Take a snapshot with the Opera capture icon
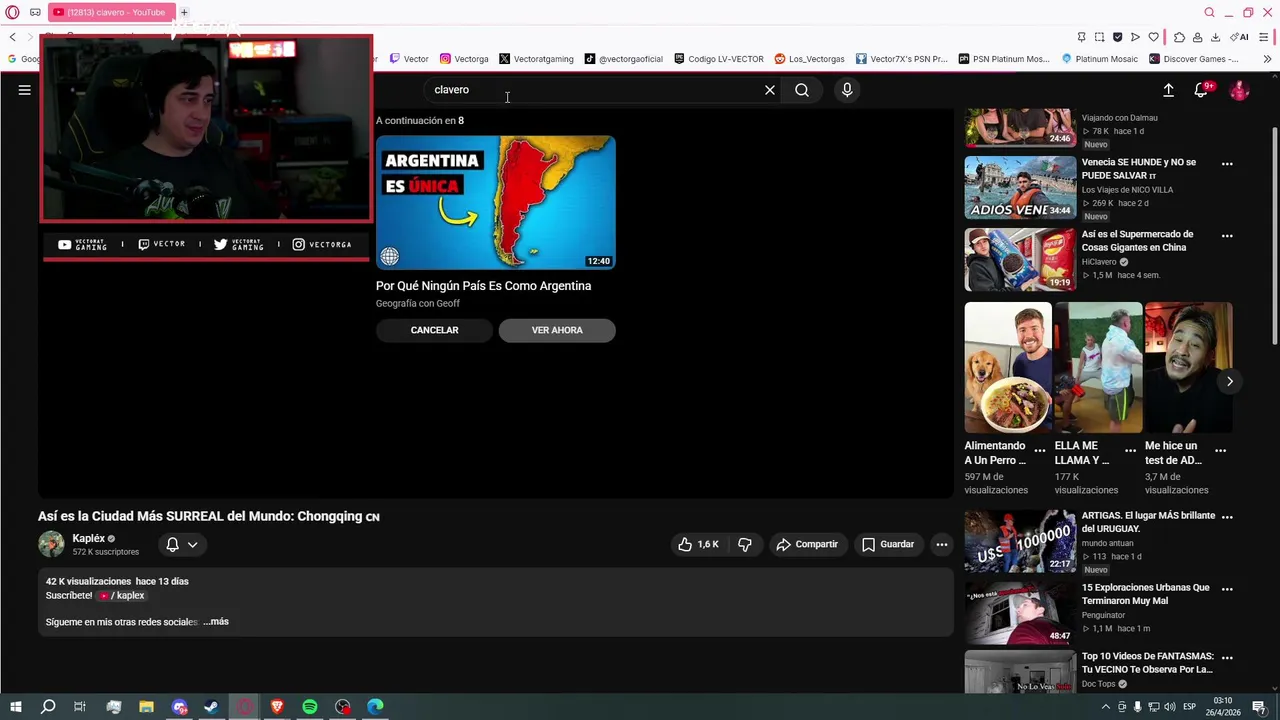Screen dimensions: 1280x720 point(1099,37)
